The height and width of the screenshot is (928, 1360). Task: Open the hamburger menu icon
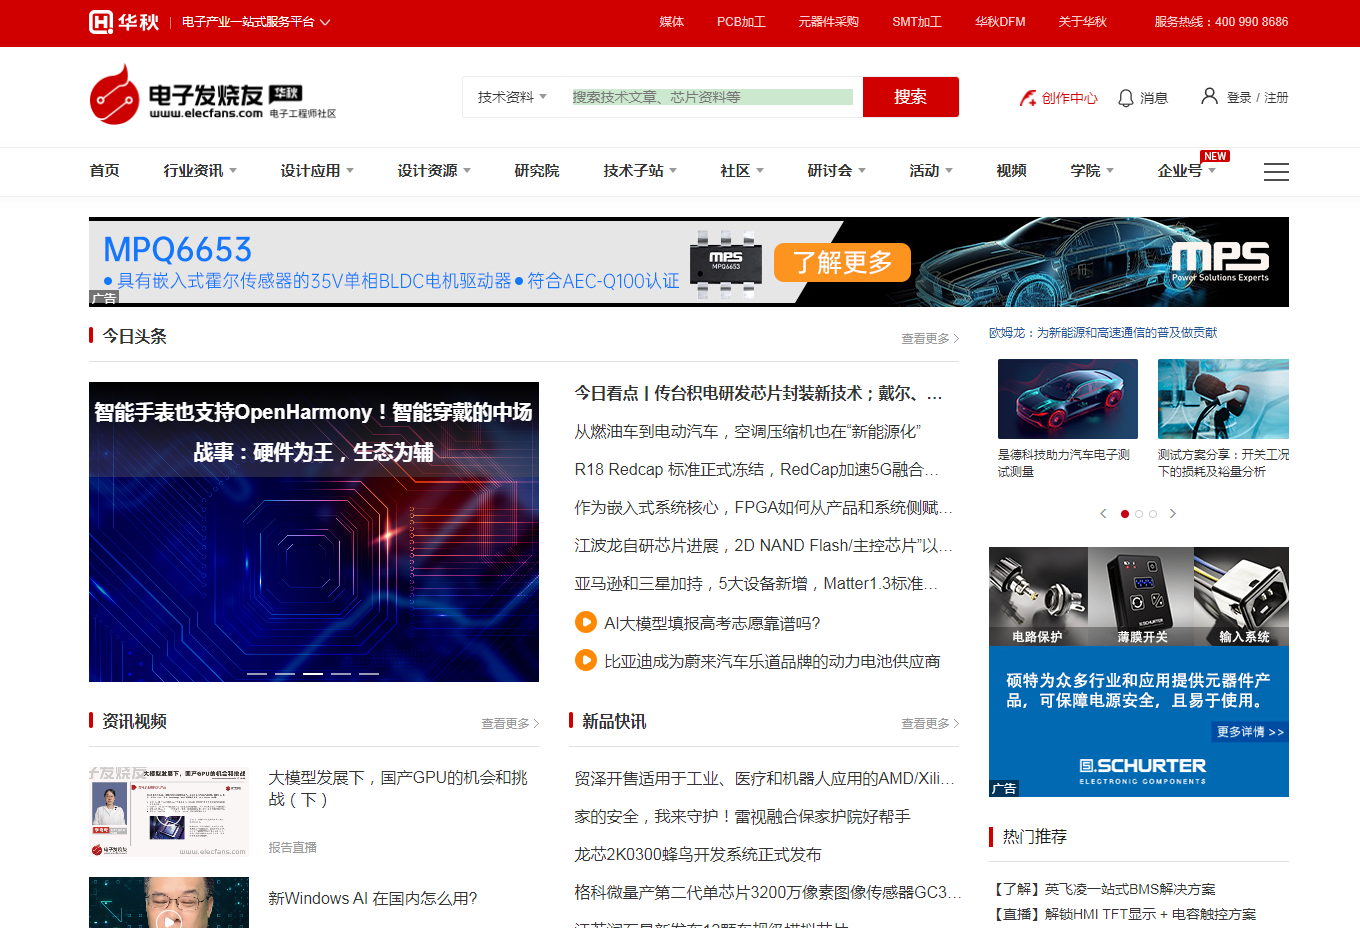1276,172
